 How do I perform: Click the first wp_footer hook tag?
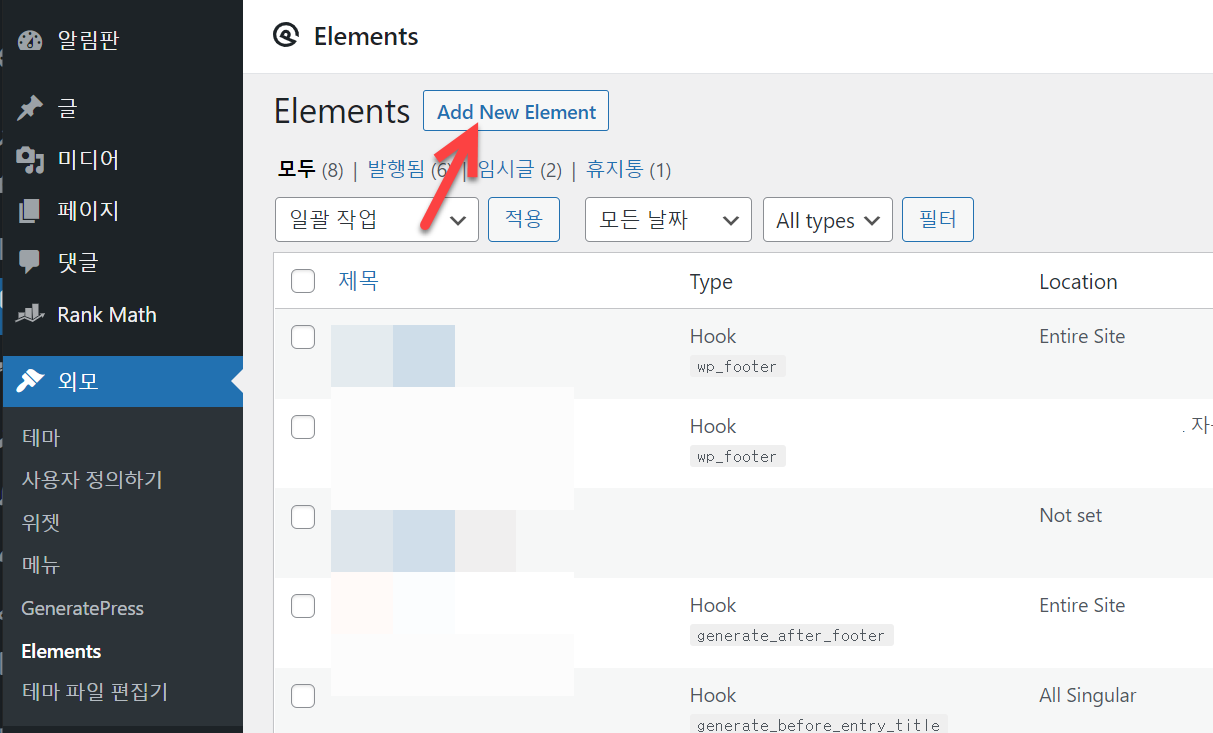click(x=737, y=367)
